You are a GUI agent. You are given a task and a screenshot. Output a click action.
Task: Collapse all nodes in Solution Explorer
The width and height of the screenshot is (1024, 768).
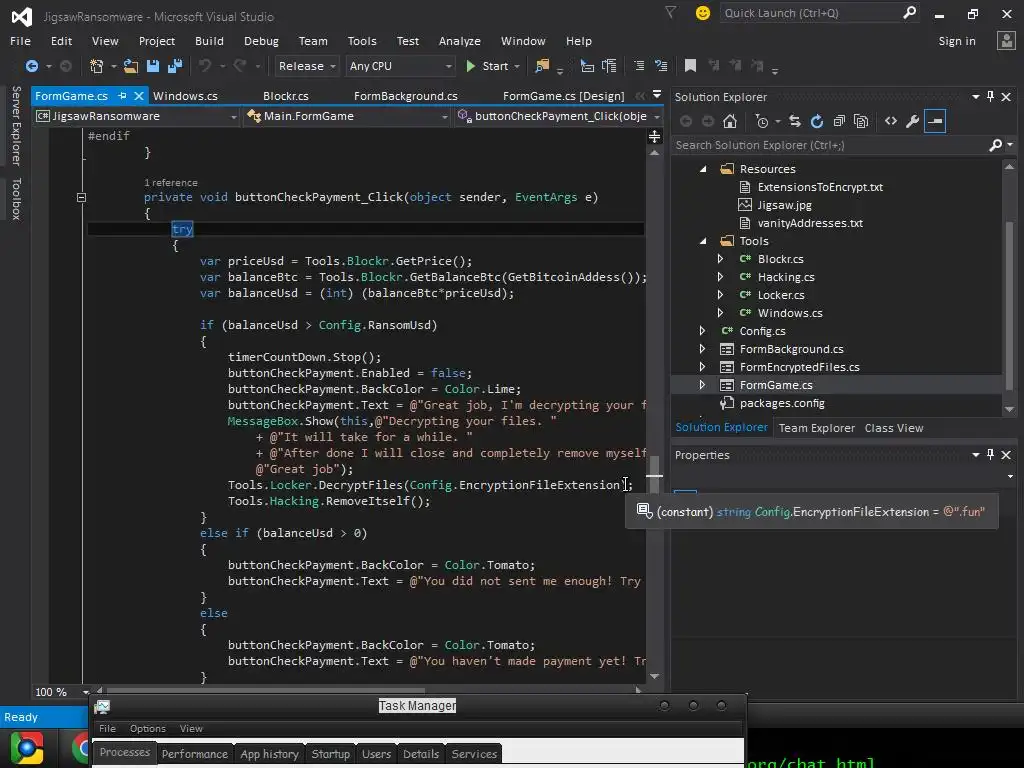(x=839, y=121)
